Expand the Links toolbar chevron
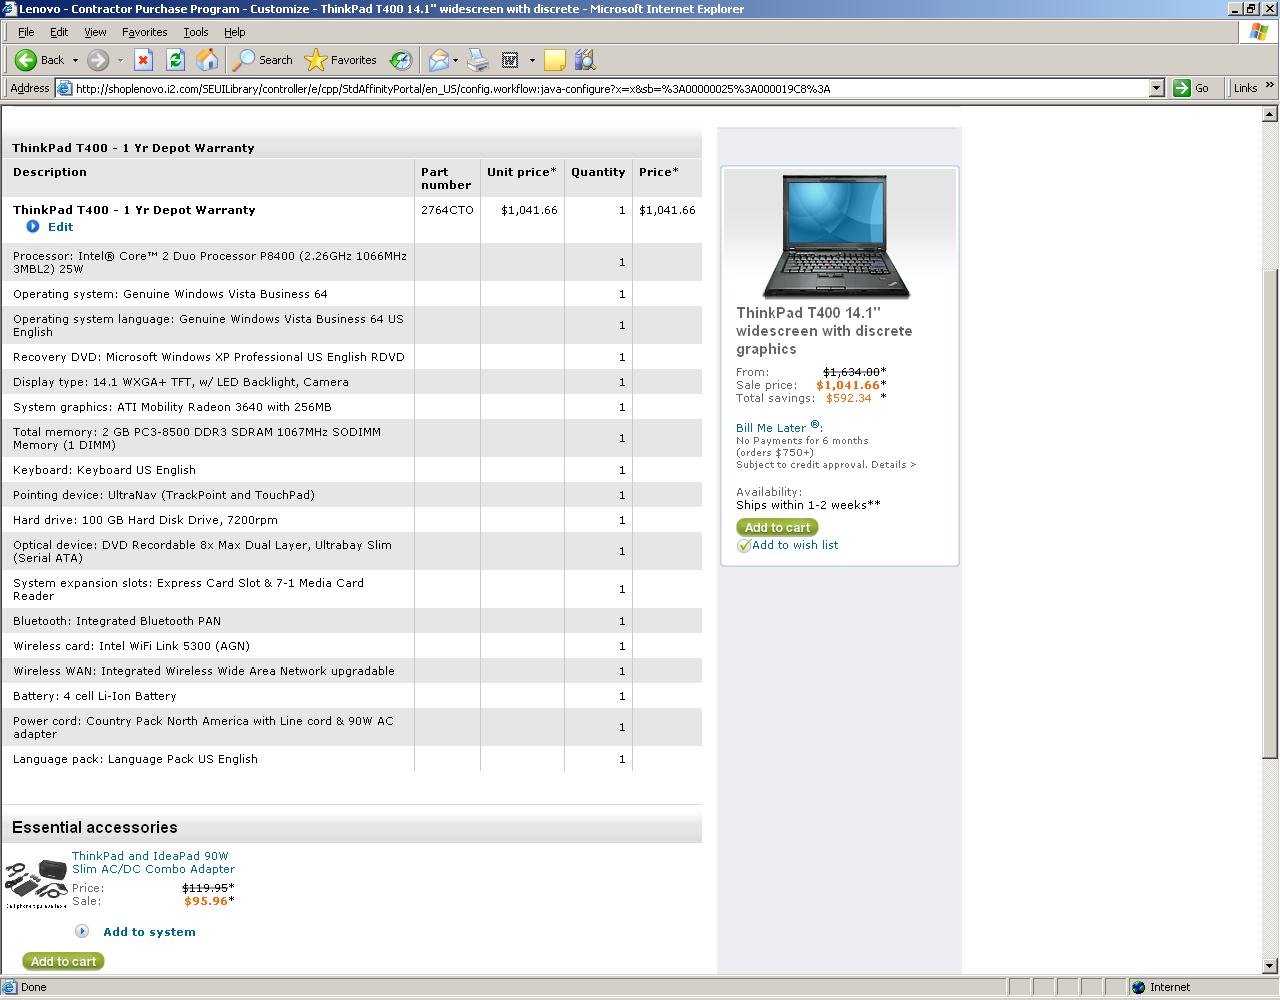 [x=1269, y=88]
